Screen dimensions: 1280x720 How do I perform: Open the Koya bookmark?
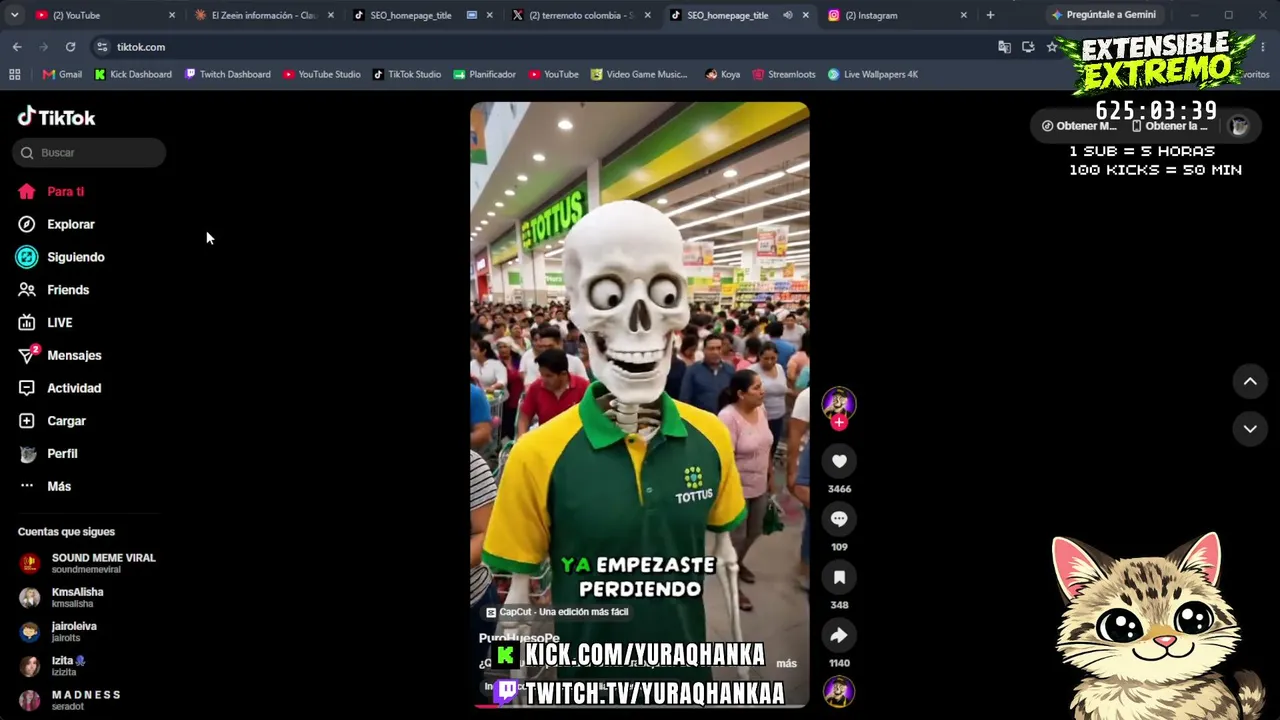pos(723,74)
